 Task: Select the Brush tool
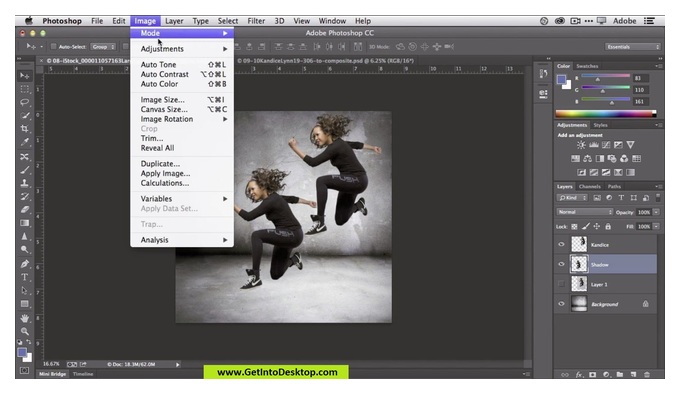25,169
